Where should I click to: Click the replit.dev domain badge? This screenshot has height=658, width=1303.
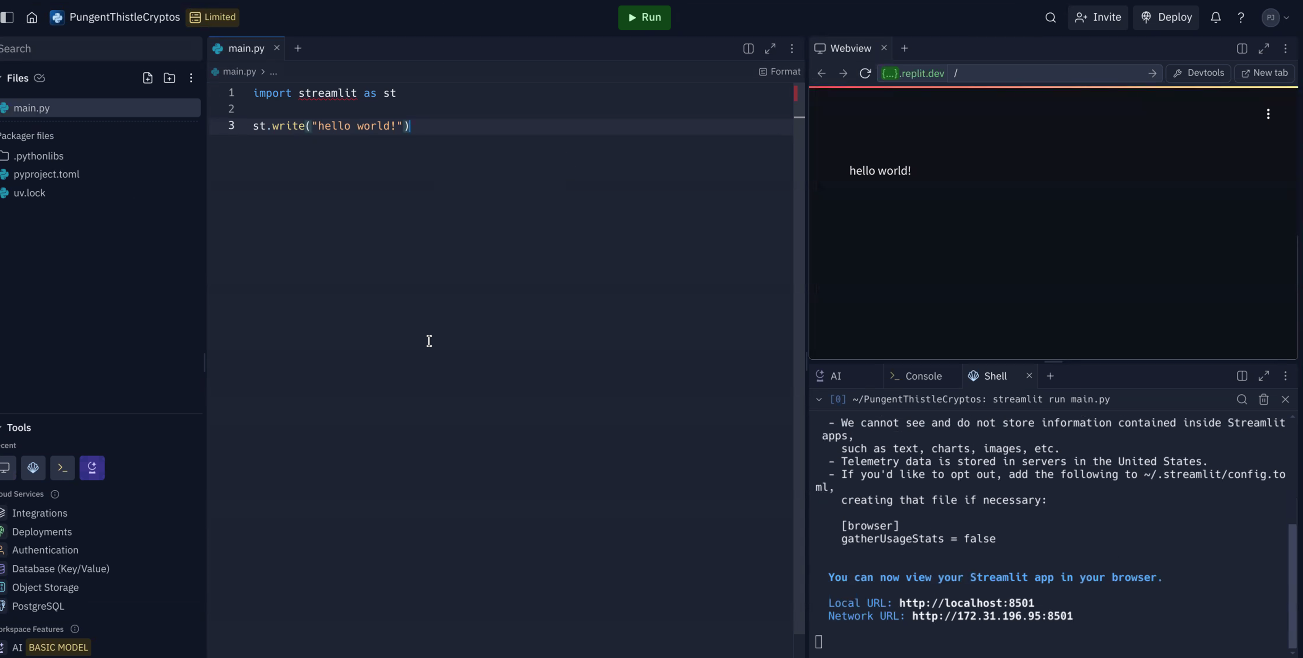pos(912,73)
